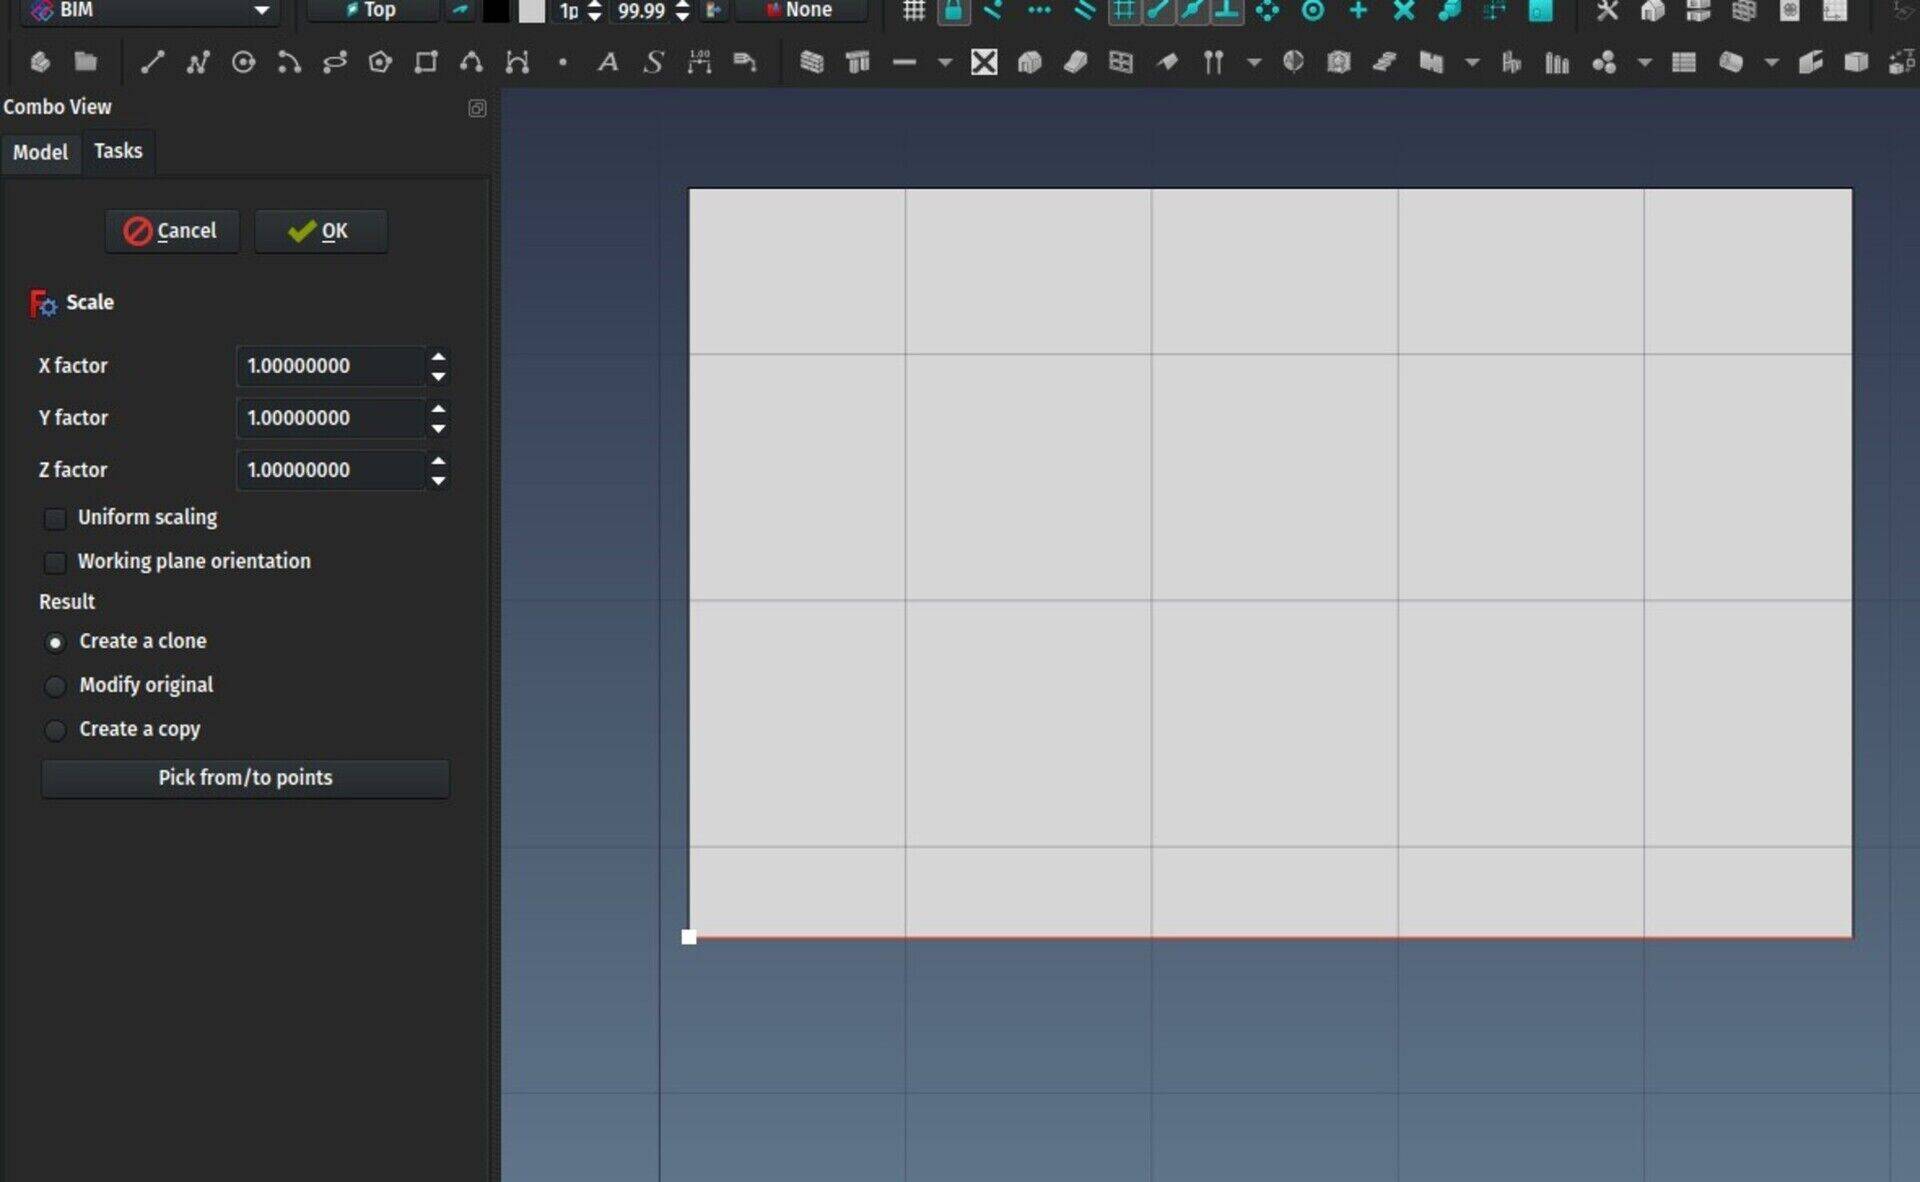Screen dimensions: 1920x1182
Task: Expand dropdown arrow next to rebar tool
Action: 1253,62
